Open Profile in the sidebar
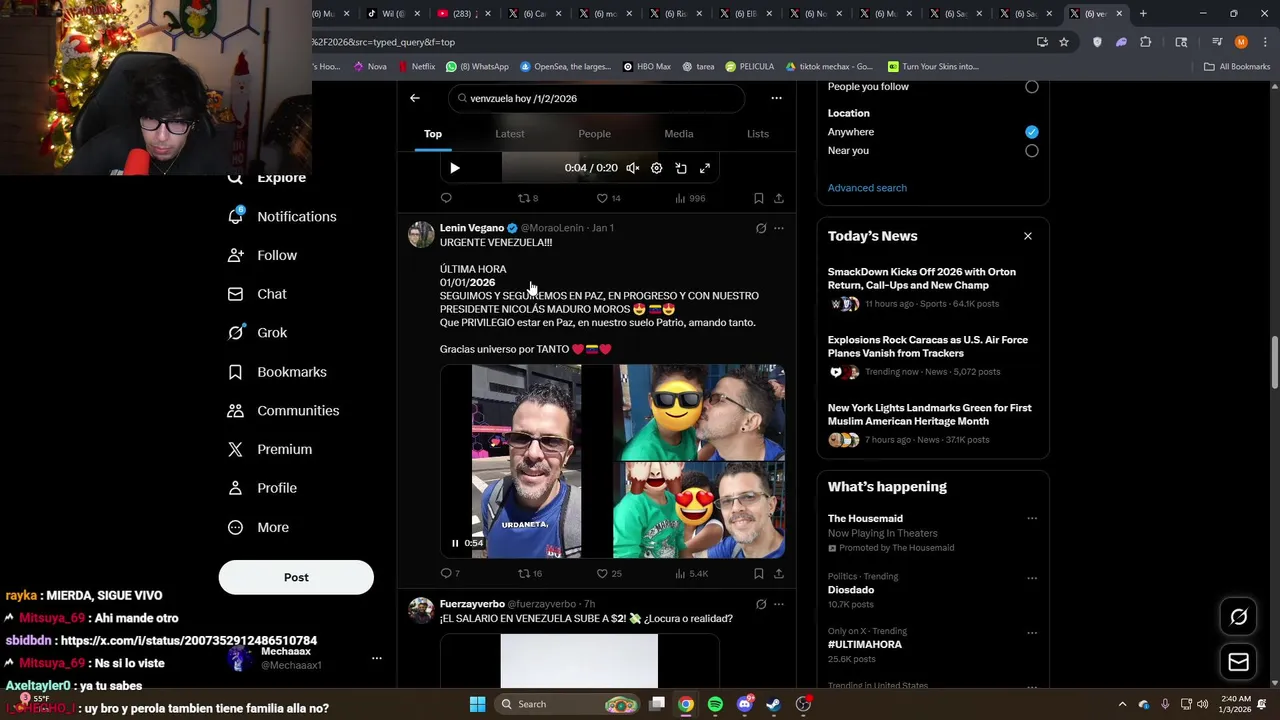Screen dimensions: 1280x720 262,488
